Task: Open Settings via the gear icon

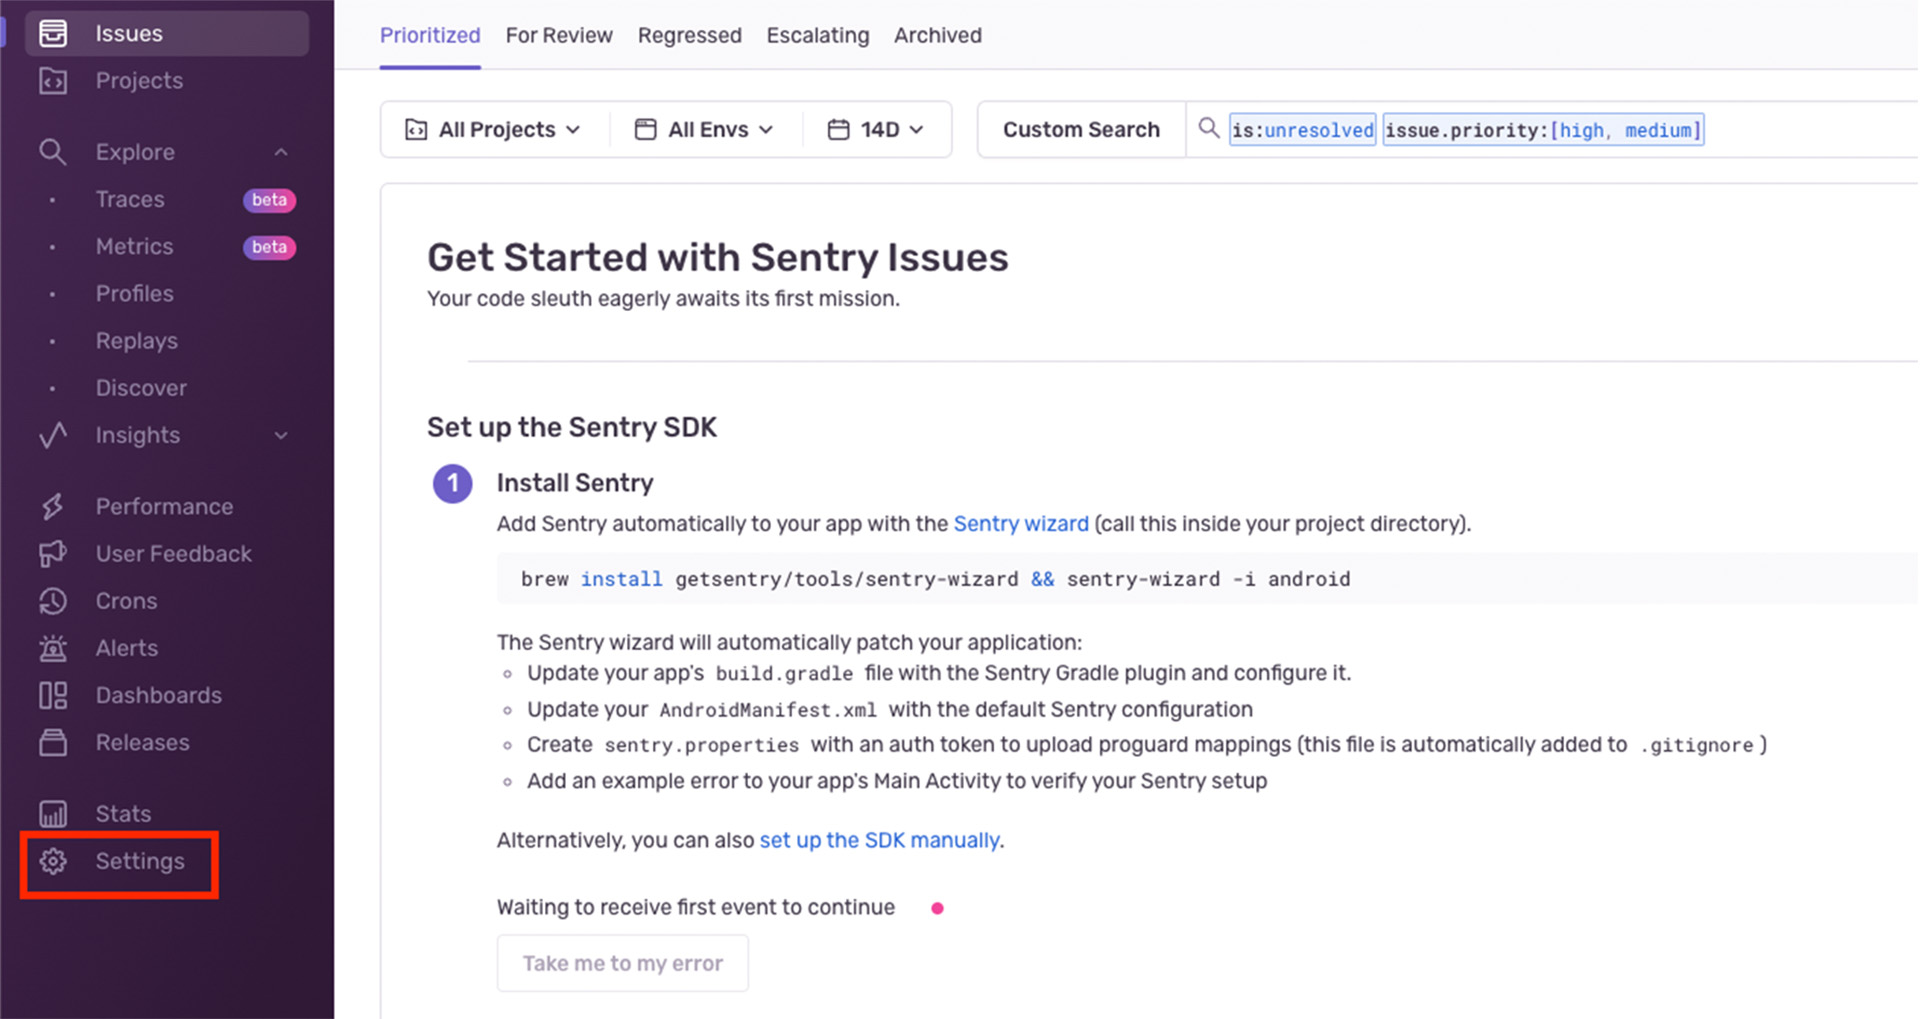Action: point(53,861)
